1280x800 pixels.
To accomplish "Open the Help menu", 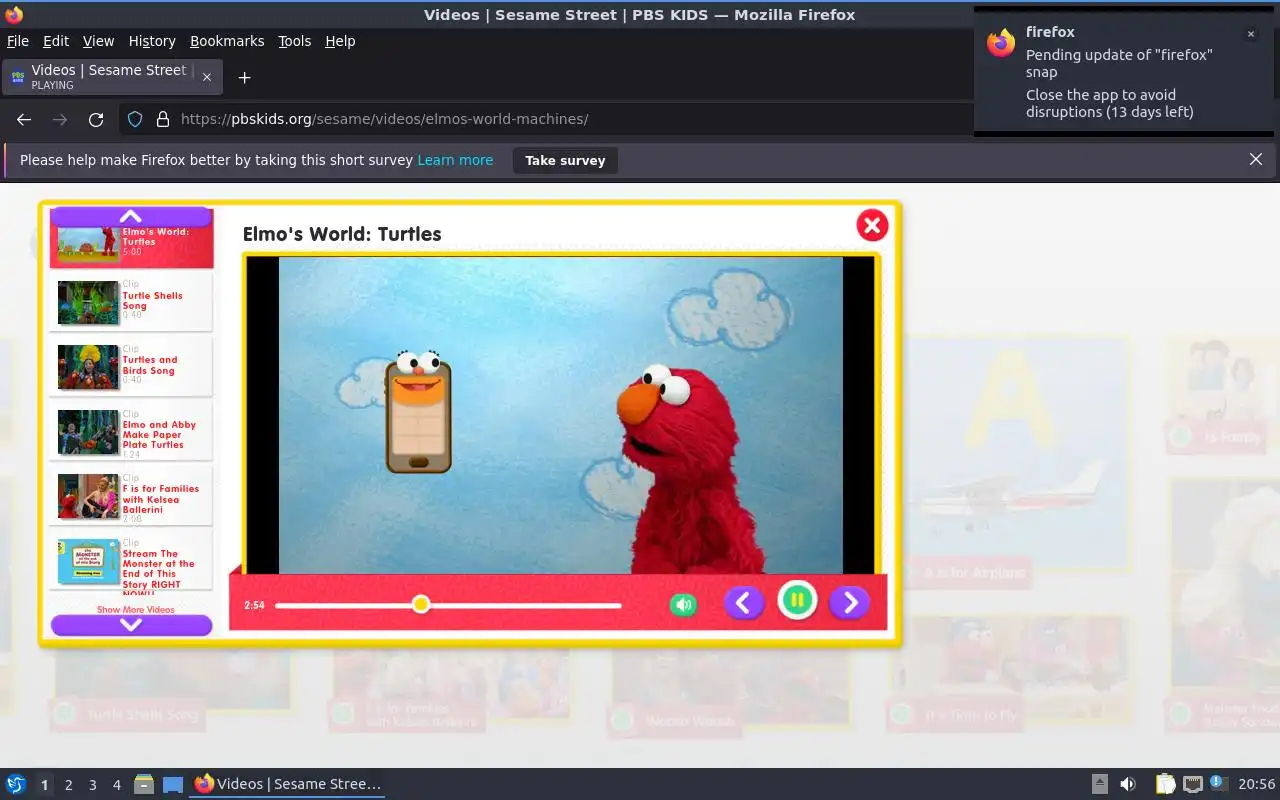I will click(340, 41).
